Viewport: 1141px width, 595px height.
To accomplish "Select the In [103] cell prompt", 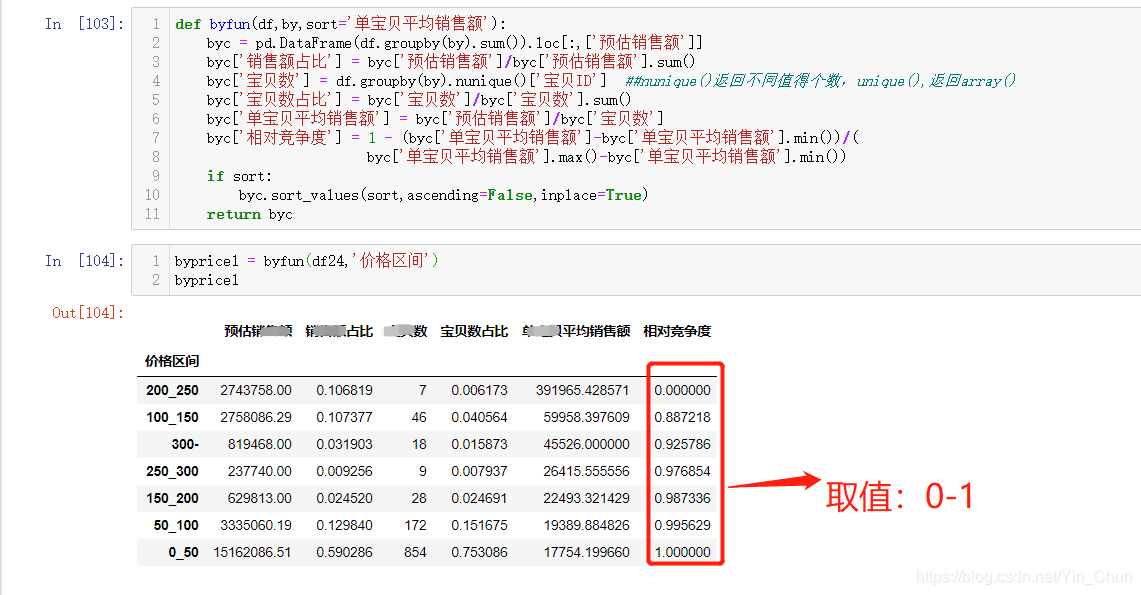I will [x=84, y=24].
